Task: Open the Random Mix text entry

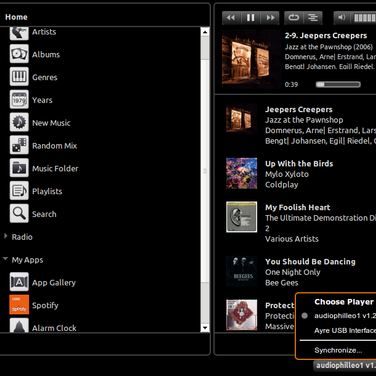Action: [x=55, y=146]
